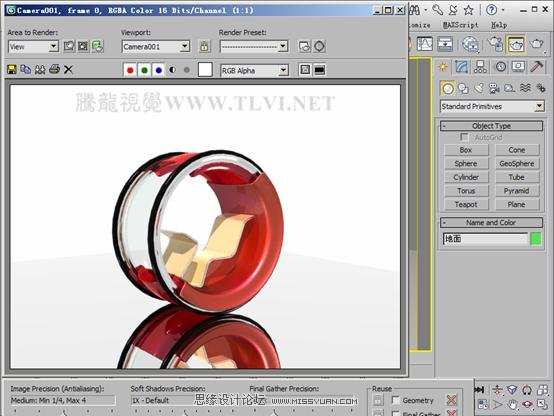Image resolution: width=554 pixels, height=416 pixels.
Task: Open Rendered Frame Window teapot icon
Action: point(516,44)
